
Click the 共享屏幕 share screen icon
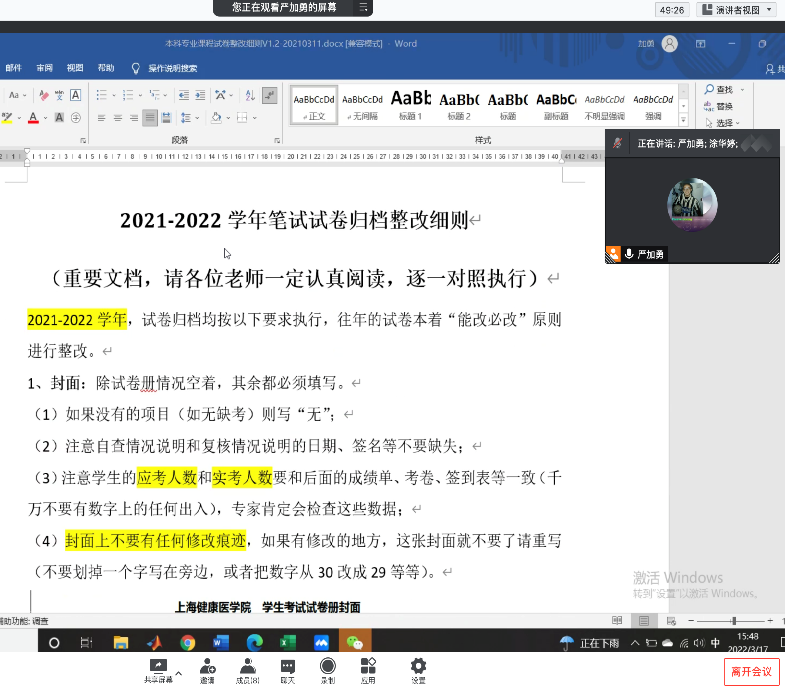click(x=157, y=666)
